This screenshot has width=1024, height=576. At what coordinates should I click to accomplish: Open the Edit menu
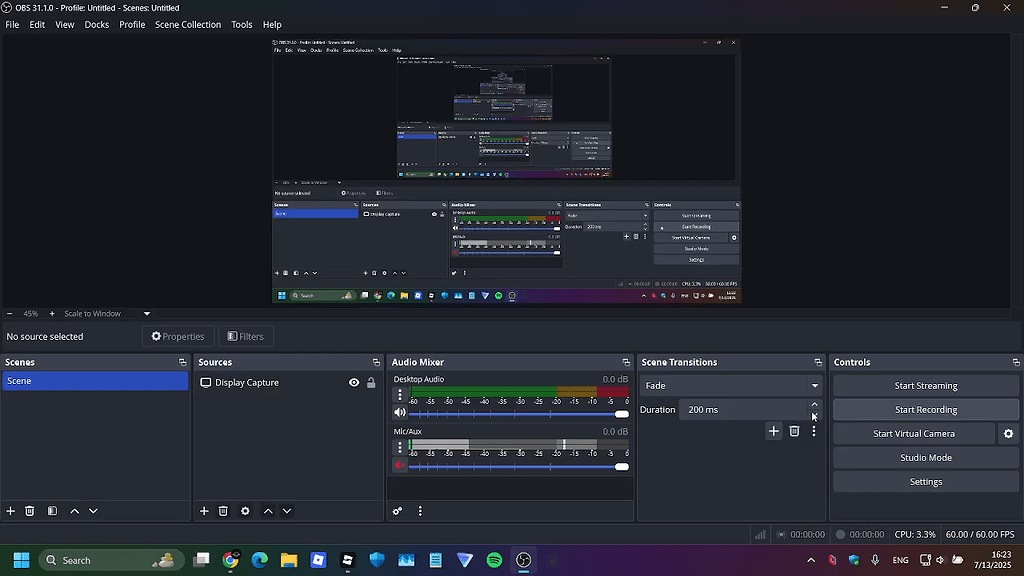point(37,25)
